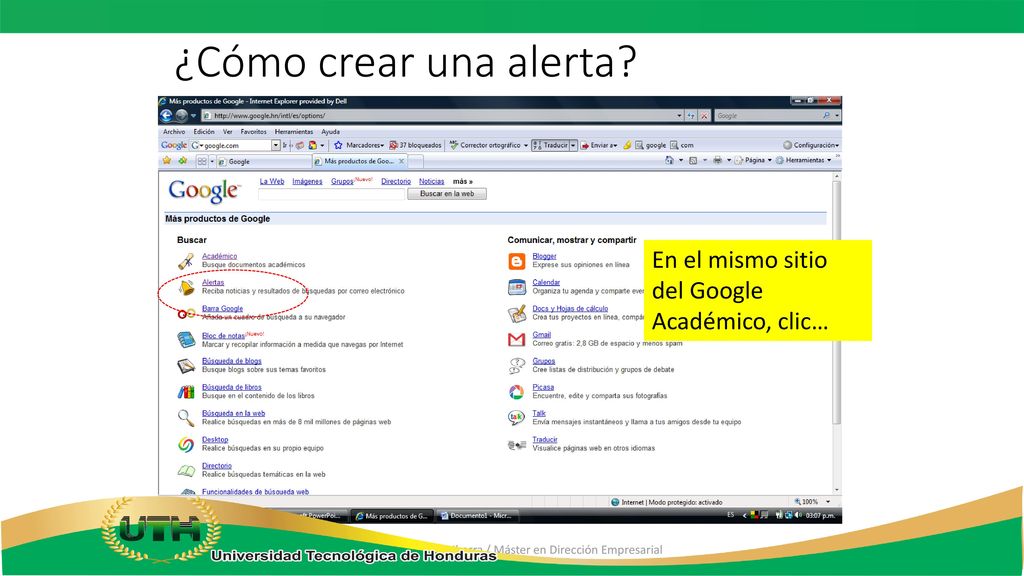Click the Home icon in the command bar
This screenshot has width=1024, height=576.
(x=669, y=160)
